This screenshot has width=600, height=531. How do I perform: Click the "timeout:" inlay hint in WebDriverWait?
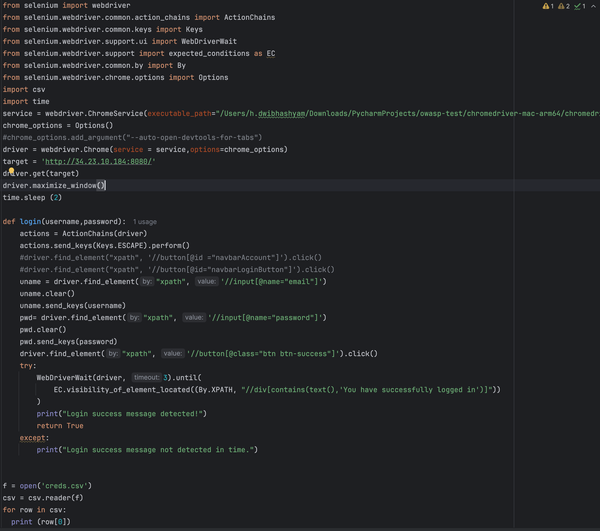(x=146, y=378)
